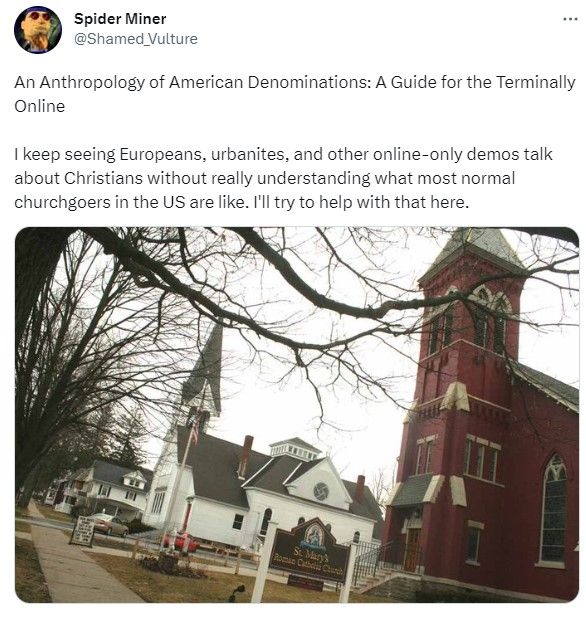Click the arched stained-glass window on brick church
This screenshot has height=618, width=586.
click(554, 509)
